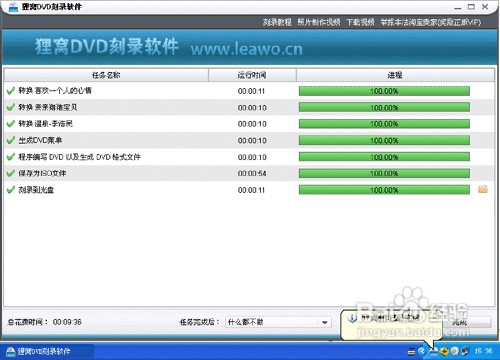
Task: Click the notification balloon message text
Action: coord(391,318)
